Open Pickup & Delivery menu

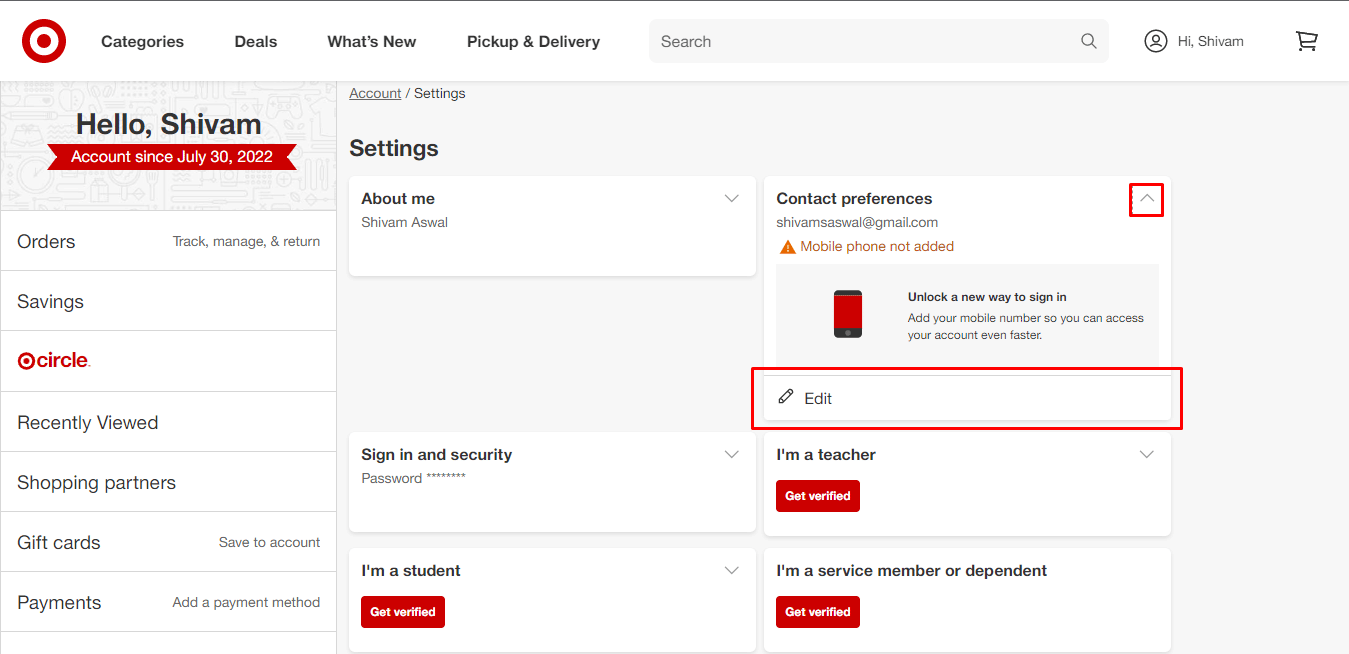click(x=533, y=41)
